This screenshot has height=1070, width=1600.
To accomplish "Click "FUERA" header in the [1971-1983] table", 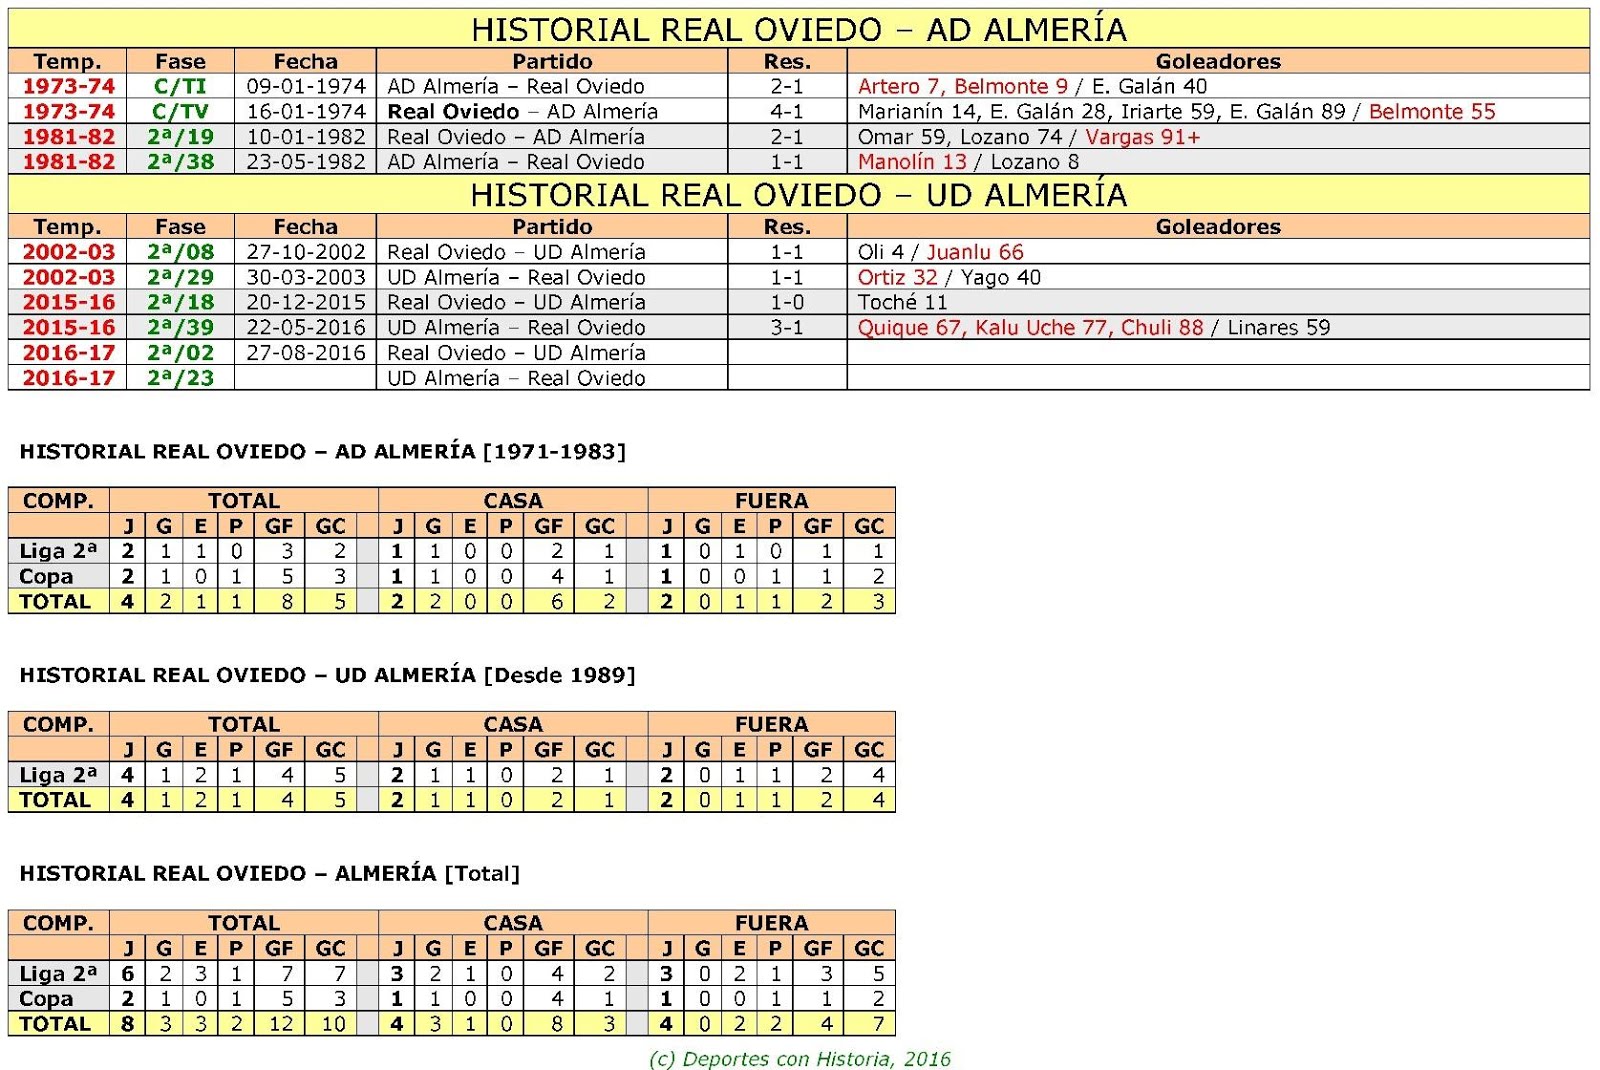I will [771, 500].
